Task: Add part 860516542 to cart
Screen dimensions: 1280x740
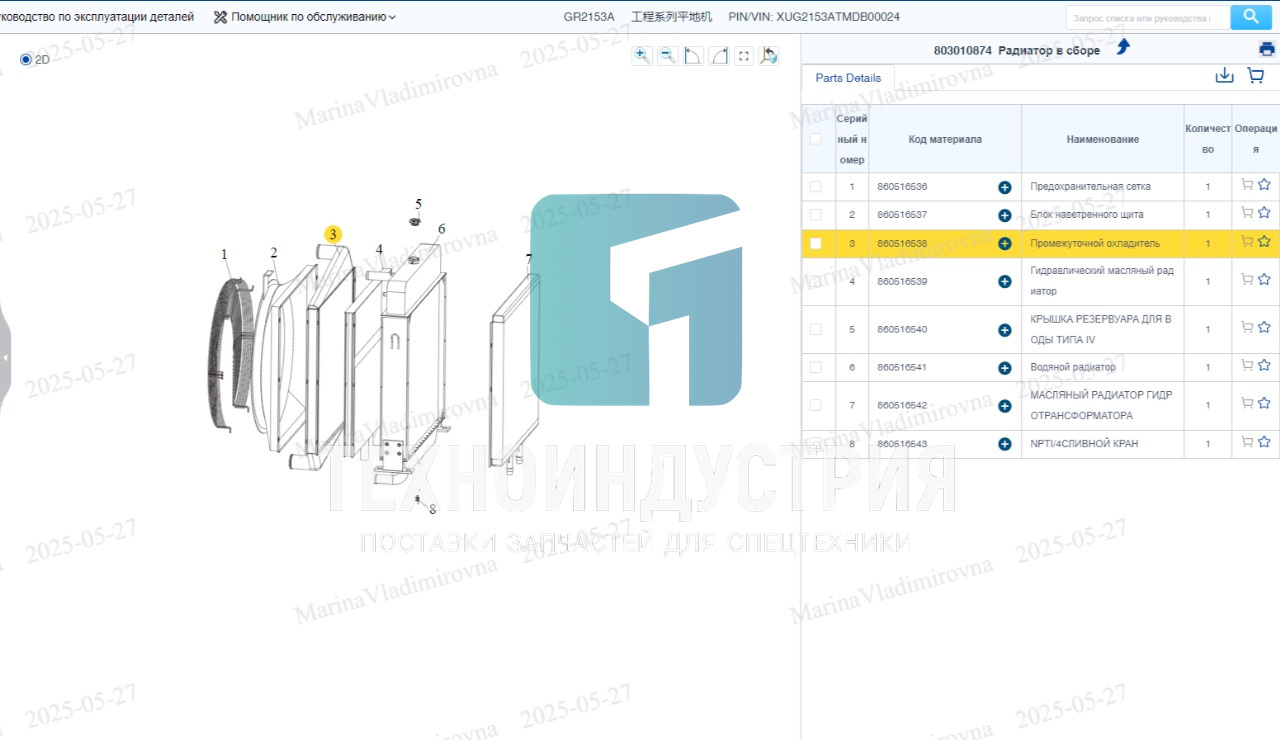Action: point(1247,404)
